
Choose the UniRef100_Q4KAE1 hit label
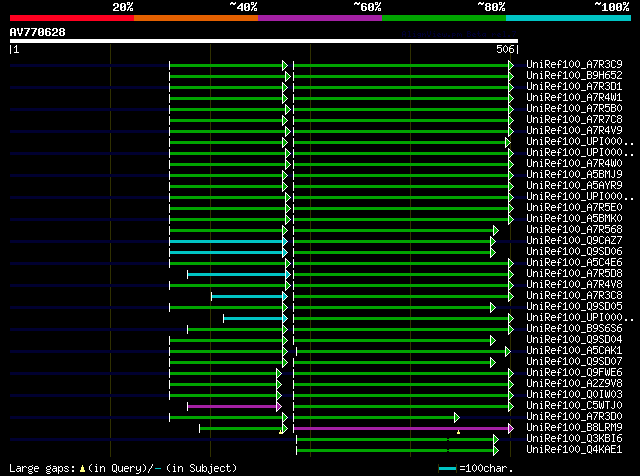[574, 450]
